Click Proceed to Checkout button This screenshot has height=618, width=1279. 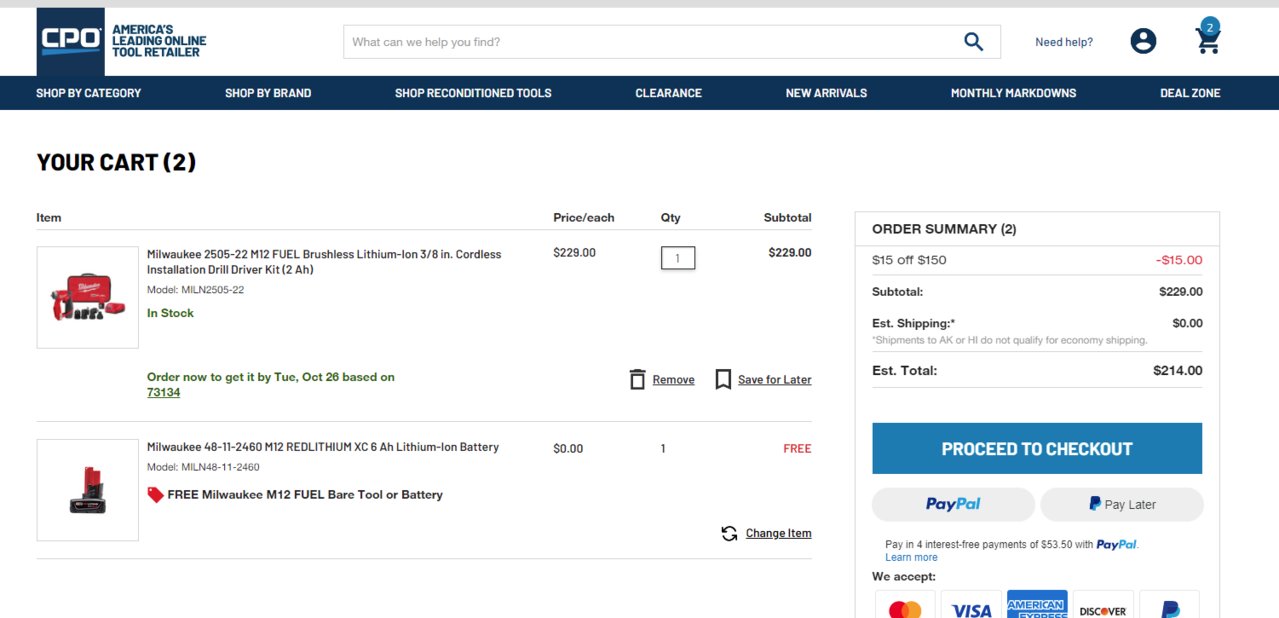tap(1037, 449)
